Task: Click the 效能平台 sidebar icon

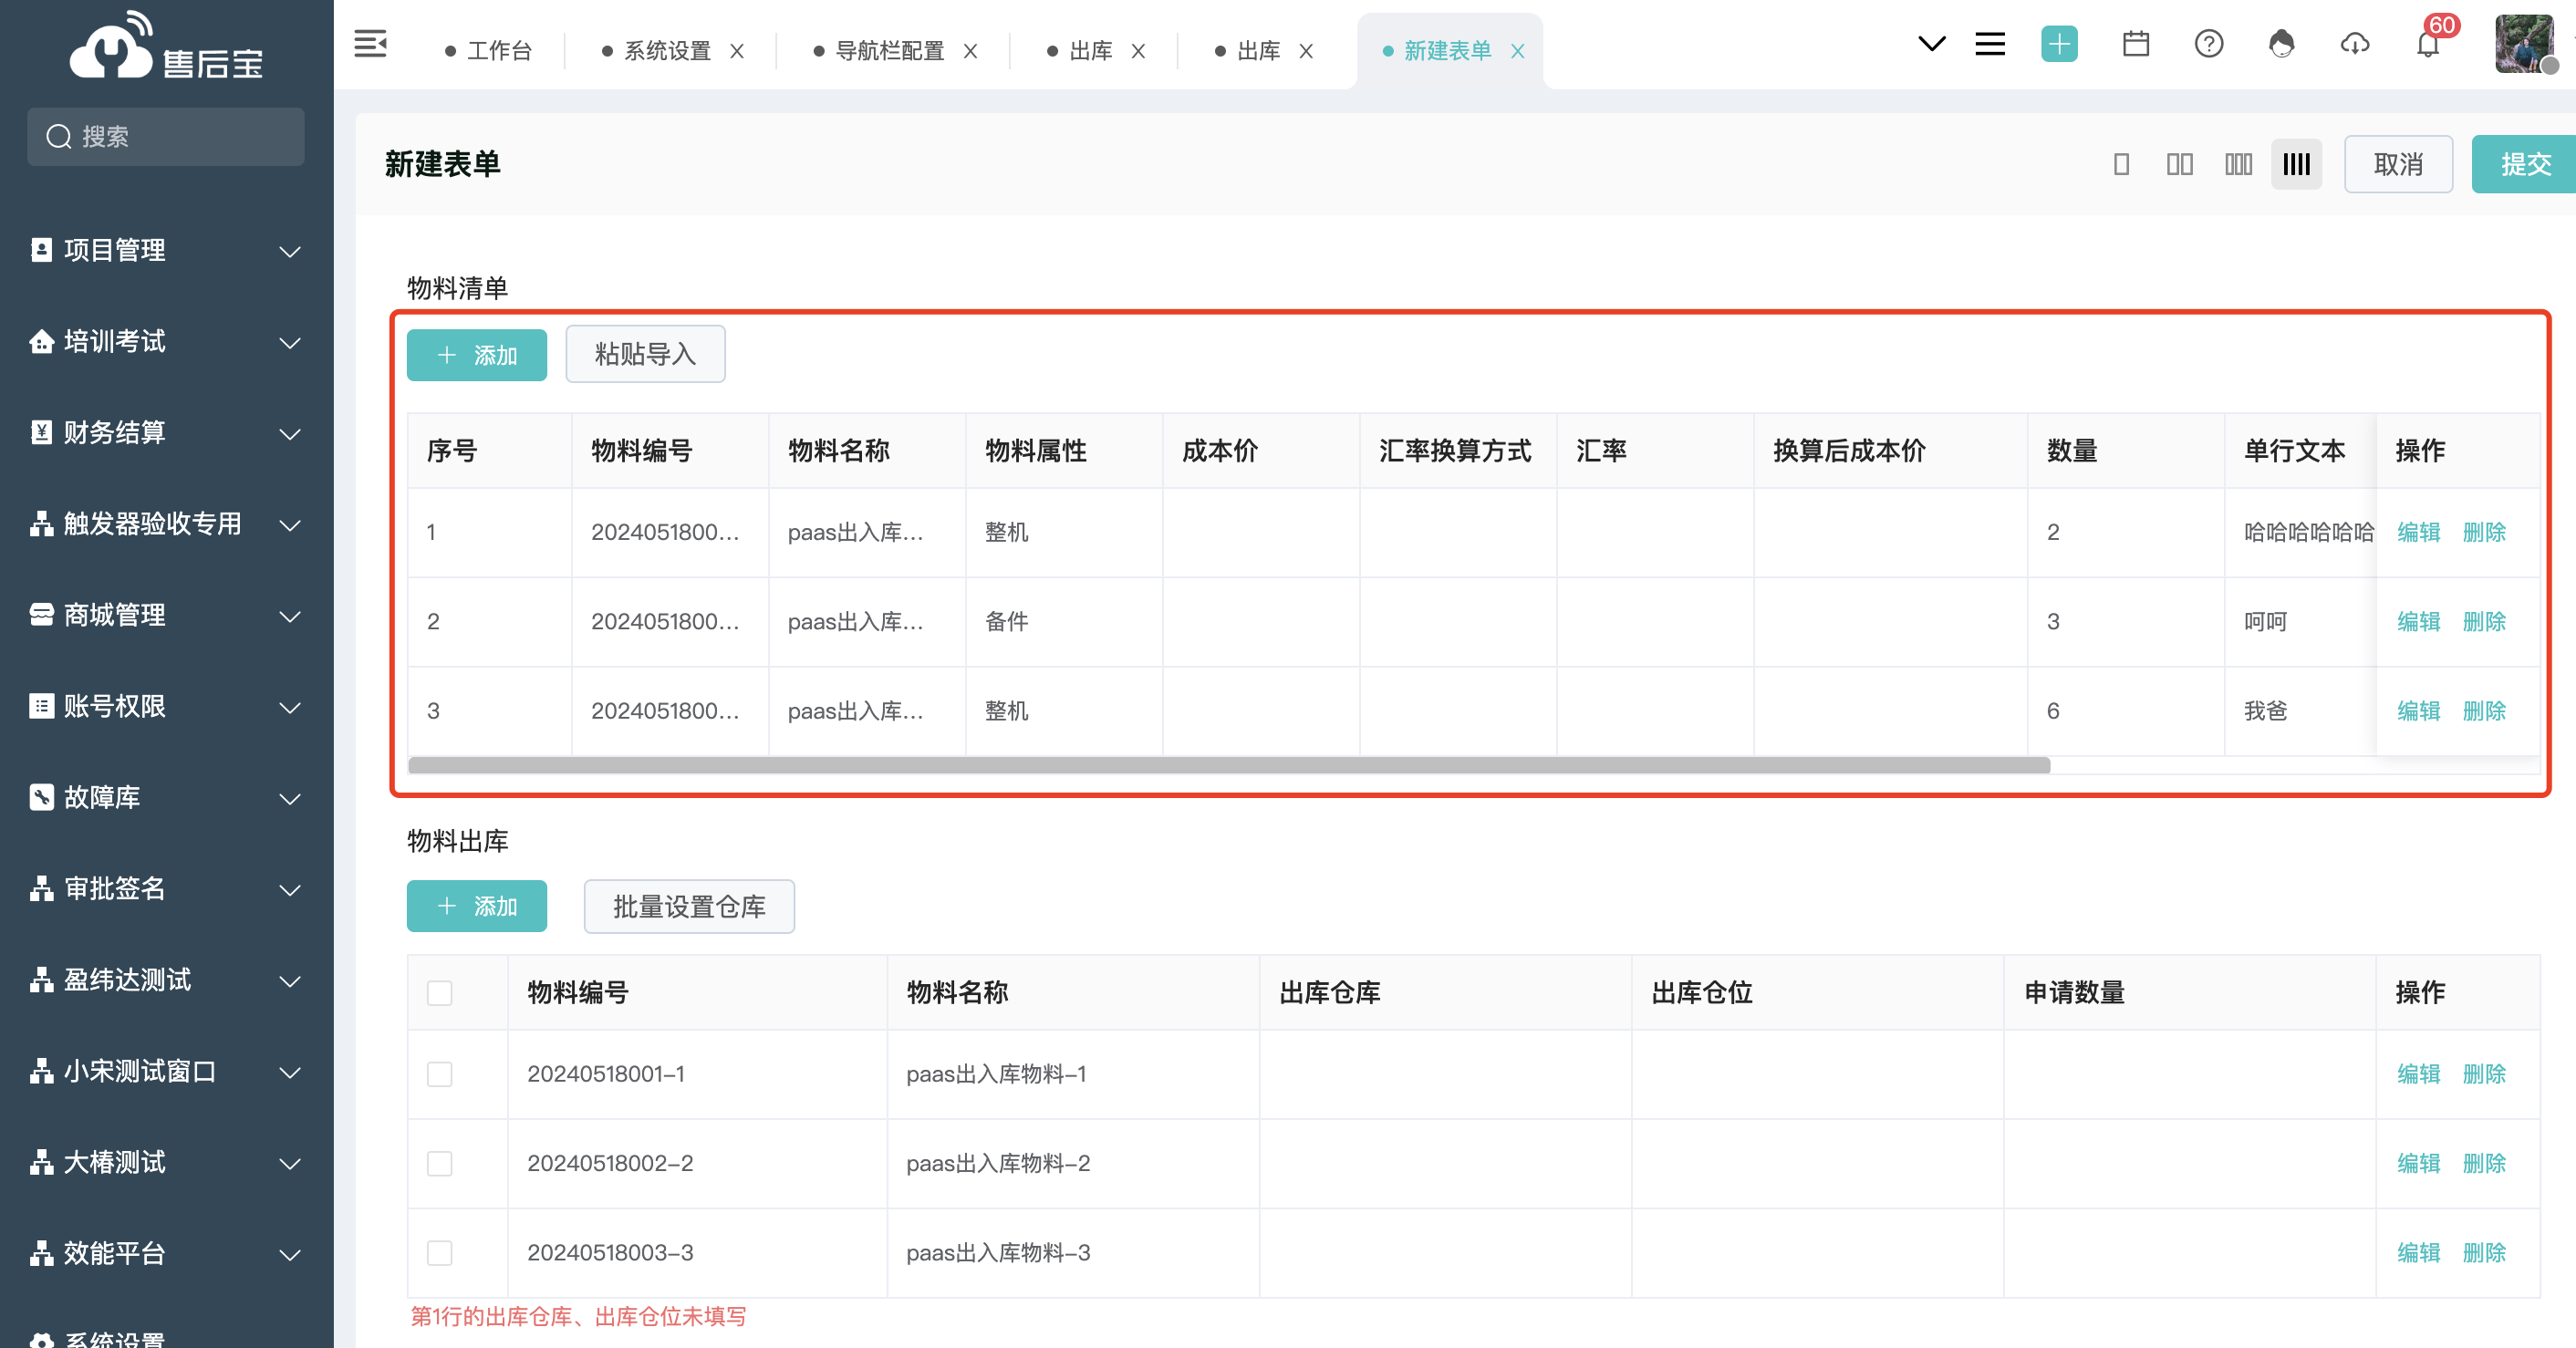Action: point(41,1253)
